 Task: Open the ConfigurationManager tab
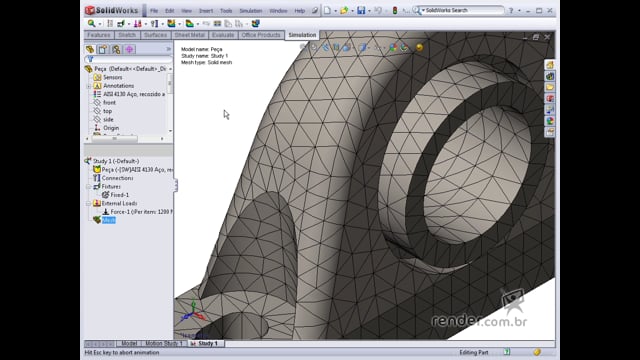pyautogui.click(x=116, y=49)
